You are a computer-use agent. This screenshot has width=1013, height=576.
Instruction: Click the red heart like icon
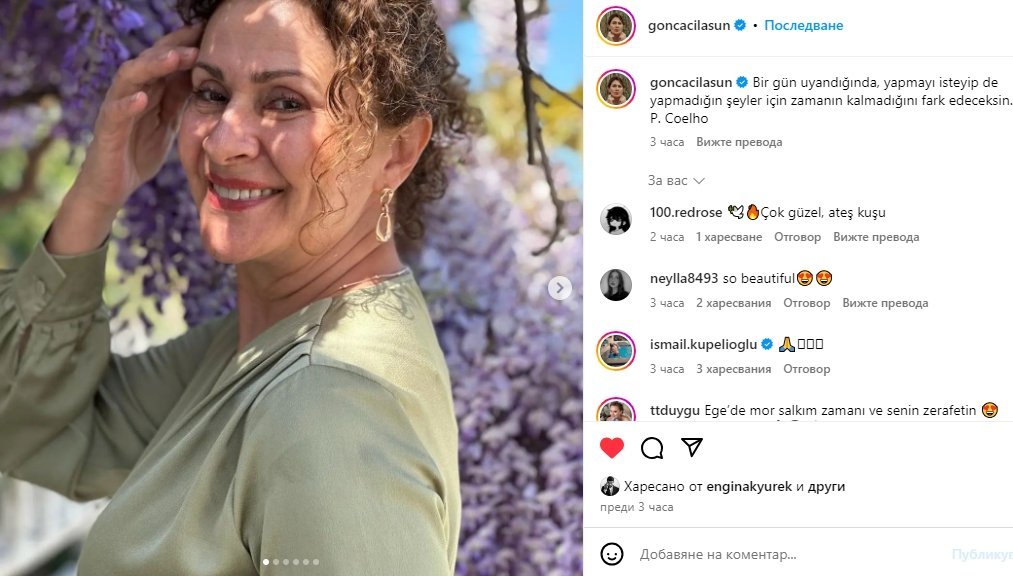coord(612,447)
